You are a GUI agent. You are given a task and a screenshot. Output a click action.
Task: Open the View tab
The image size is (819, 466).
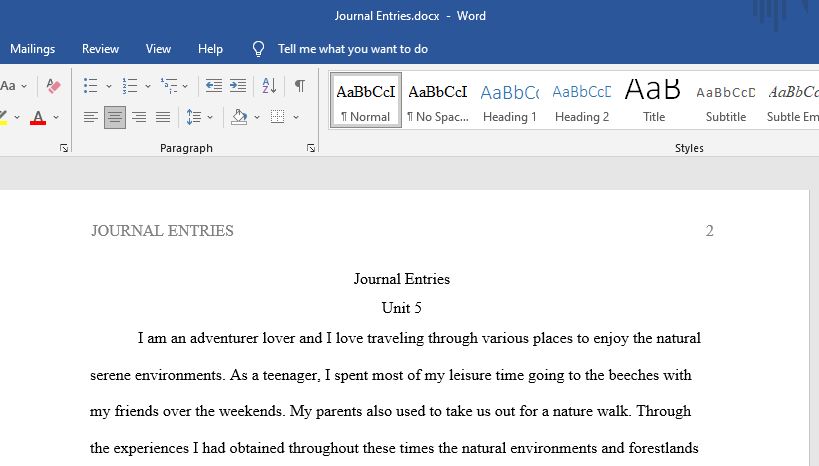coord(158,49)
